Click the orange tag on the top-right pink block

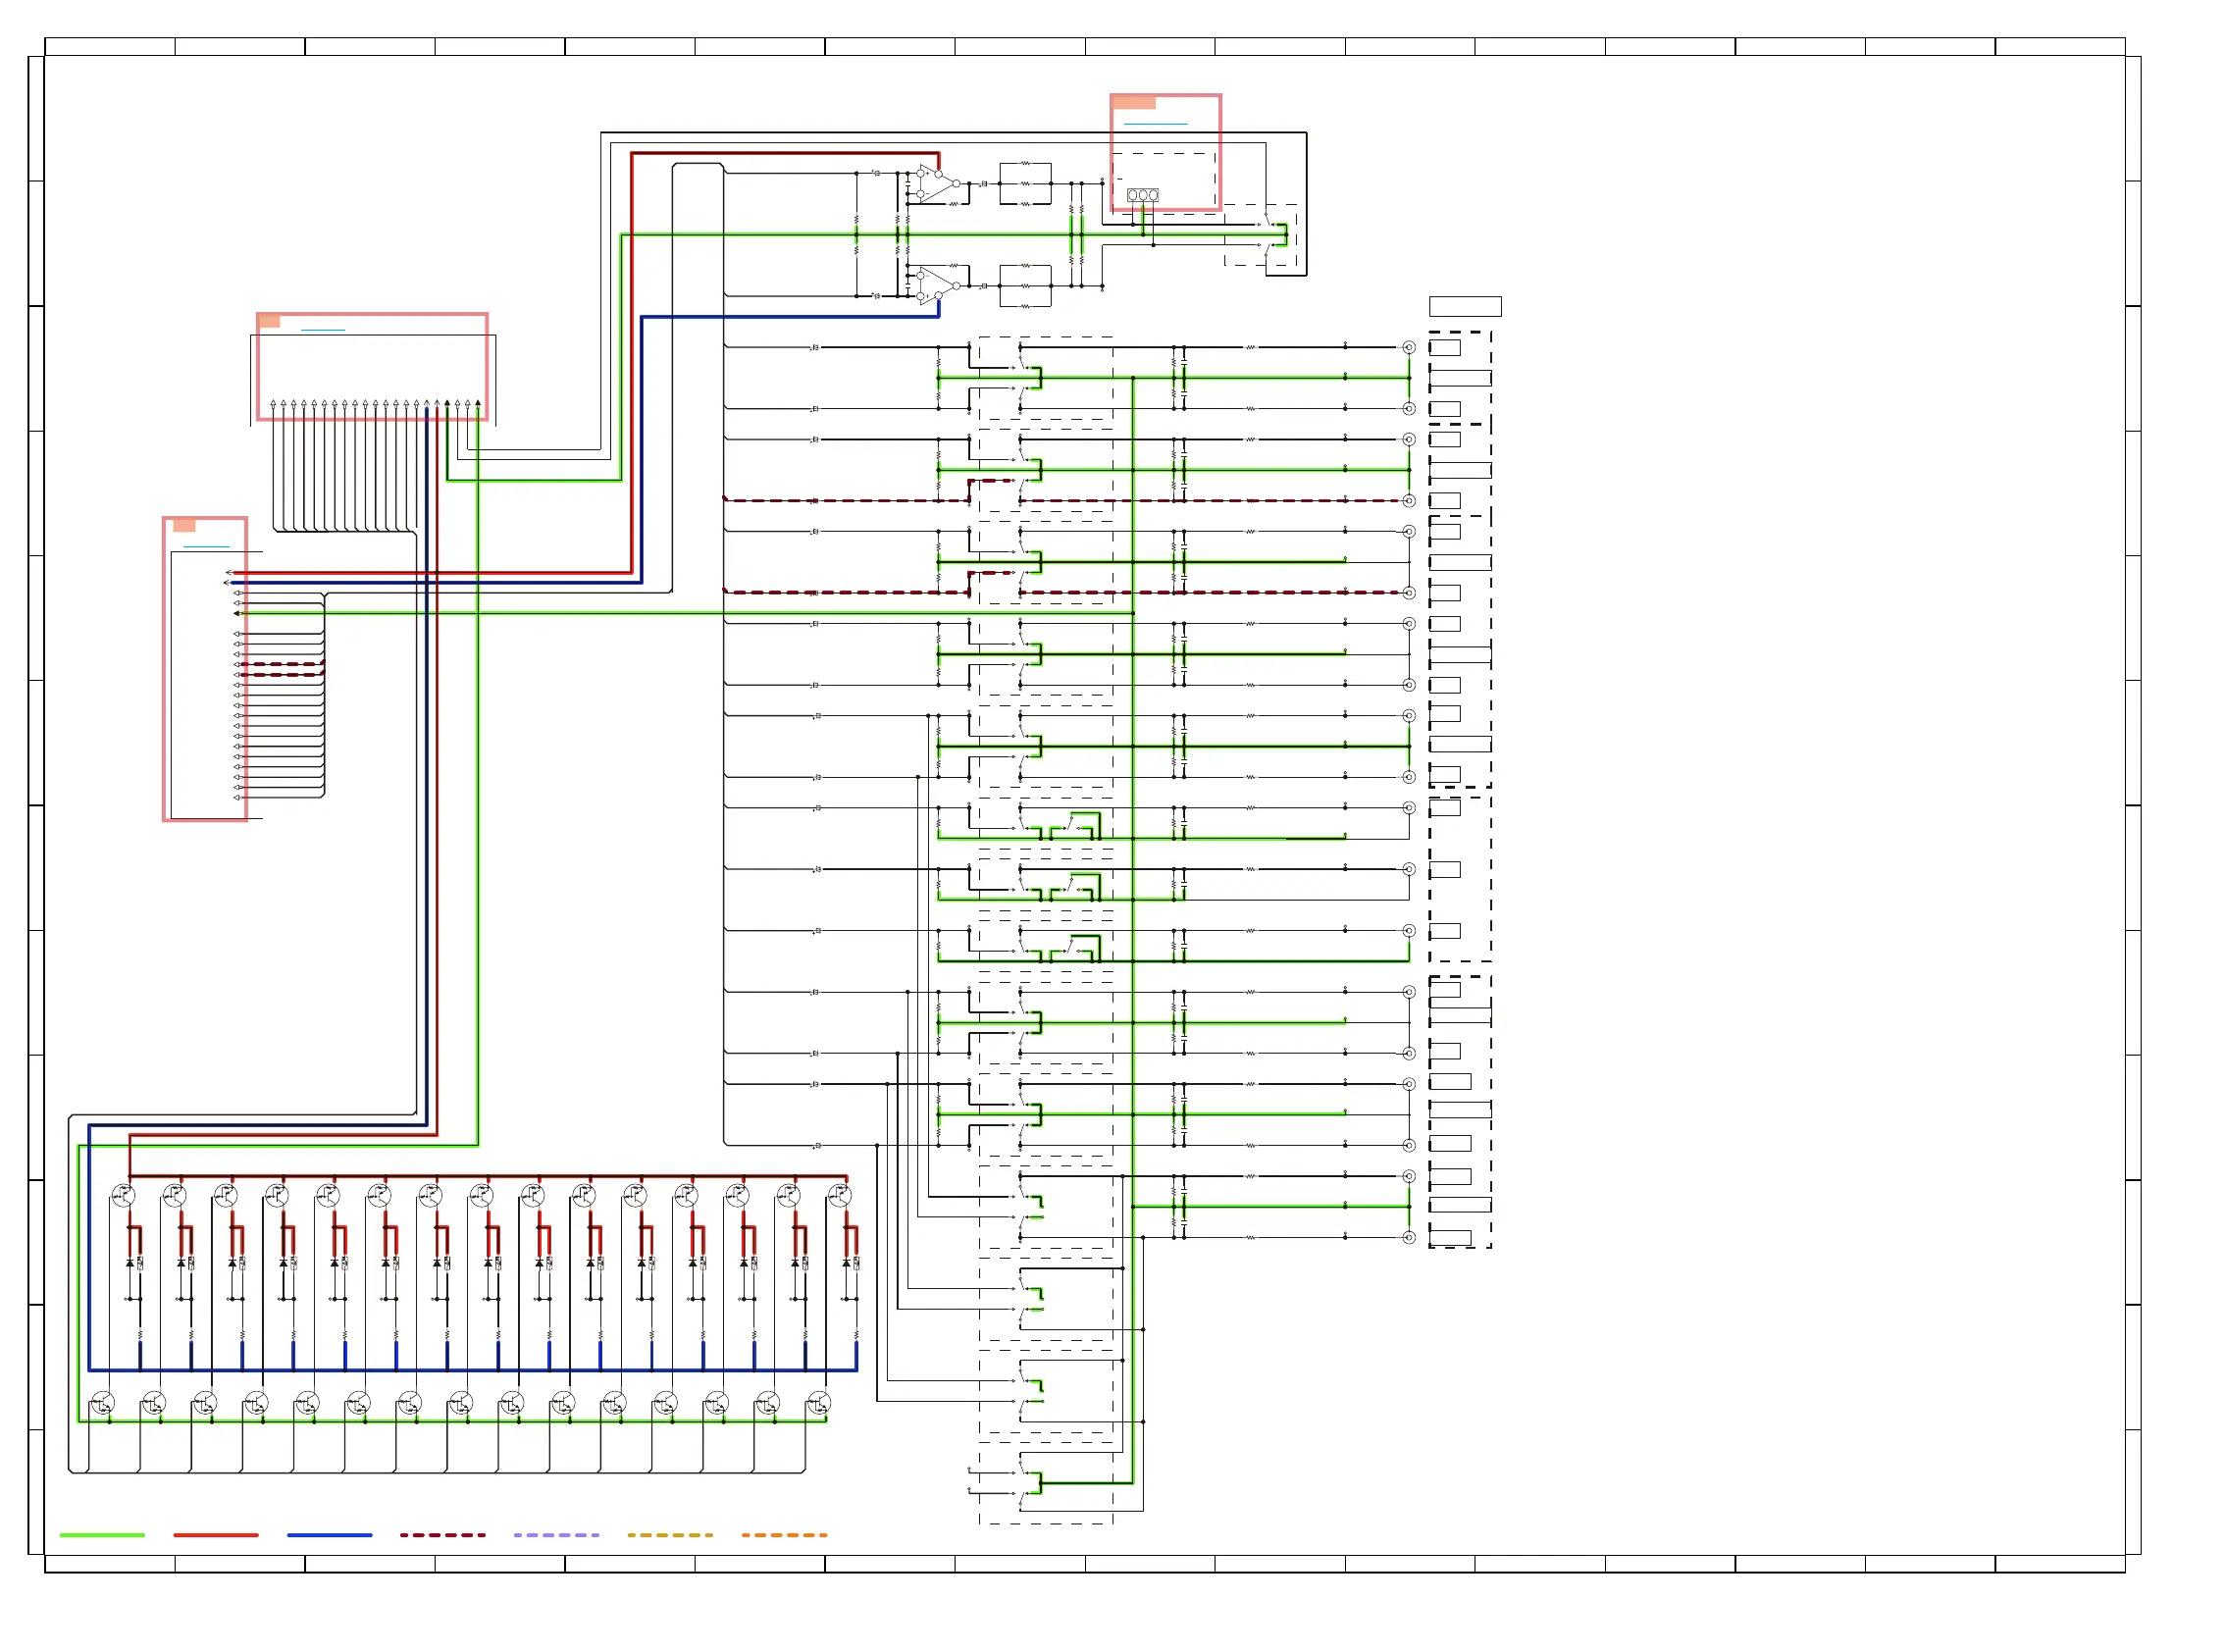(x=1134, y=102)
